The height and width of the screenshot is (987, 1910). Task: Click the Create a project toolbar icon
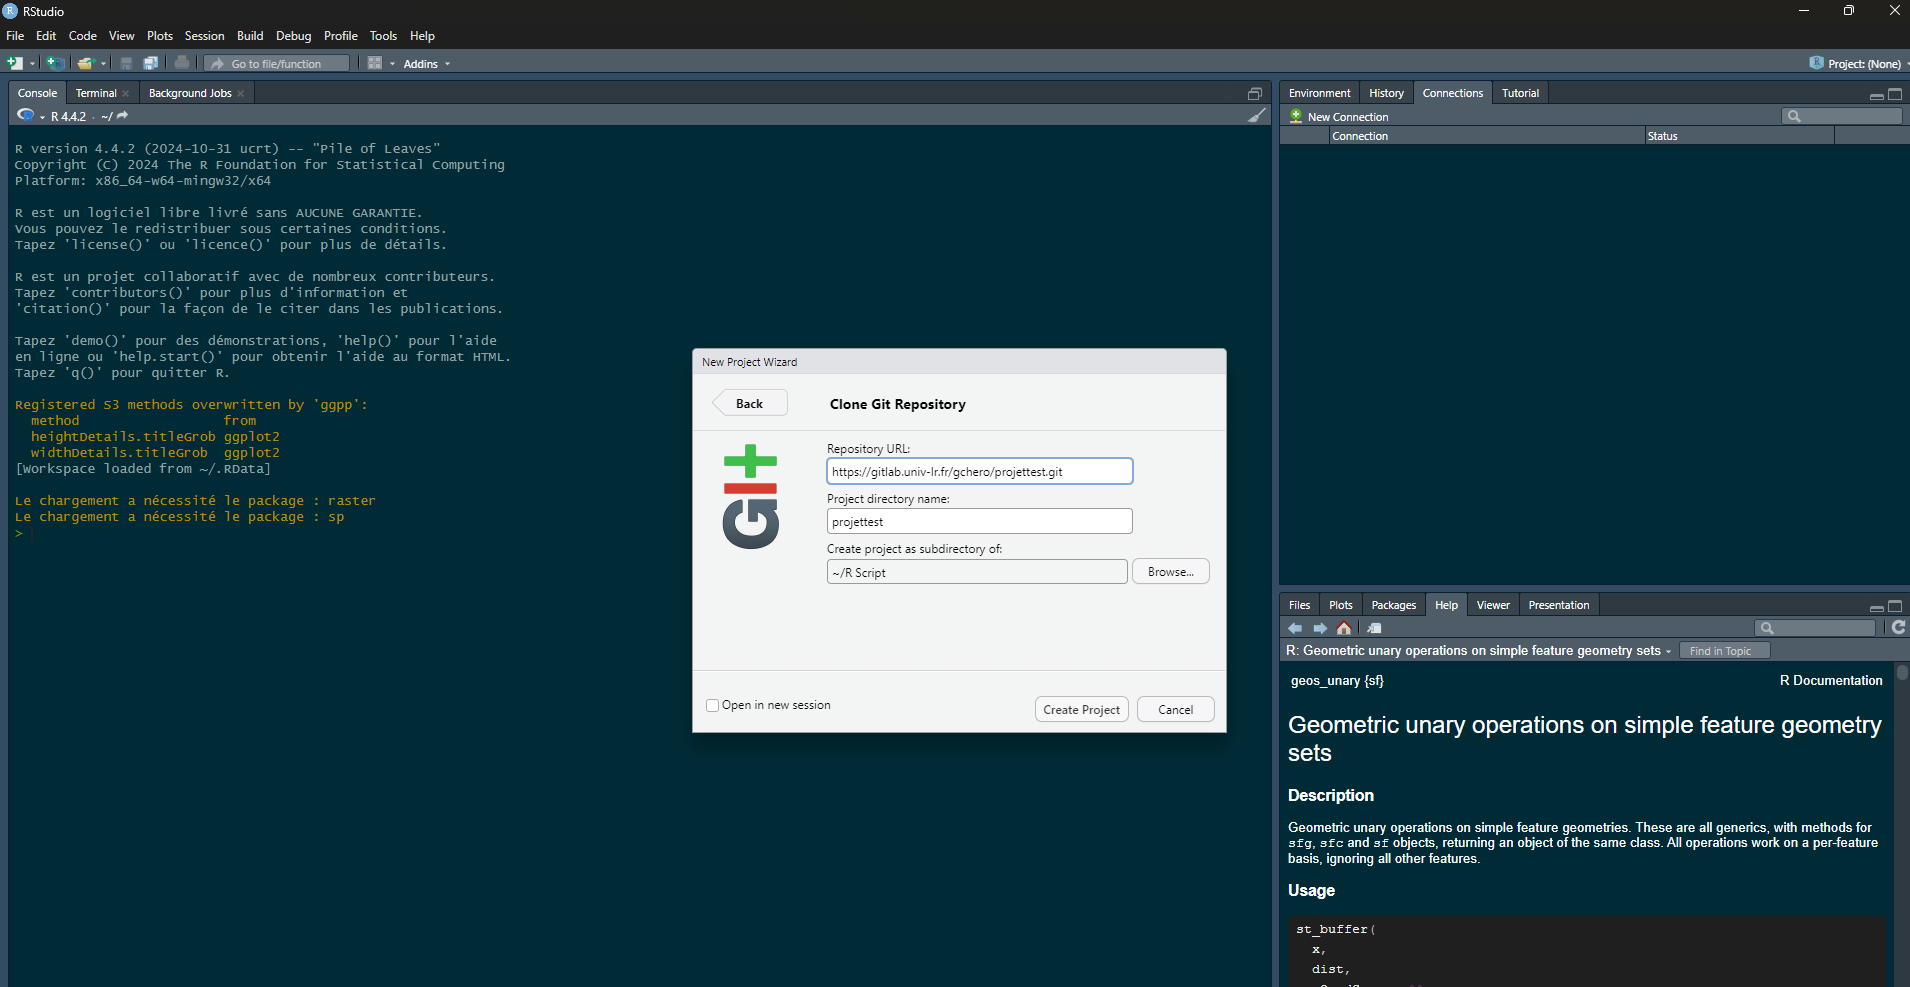click(x=55, y=63)
